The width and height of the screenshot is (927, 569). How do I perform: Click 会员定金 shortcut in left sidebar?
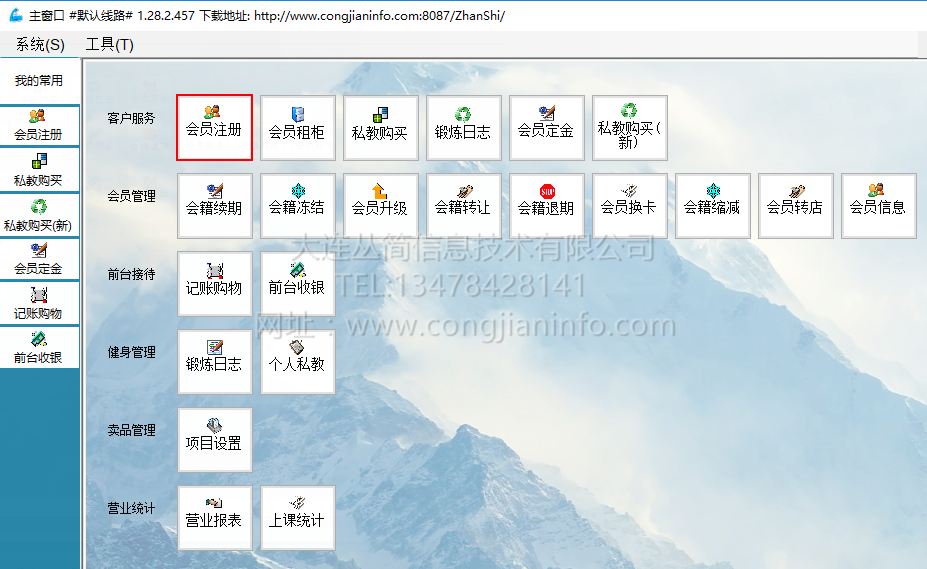pyautogui.click(x=39, y=259)
